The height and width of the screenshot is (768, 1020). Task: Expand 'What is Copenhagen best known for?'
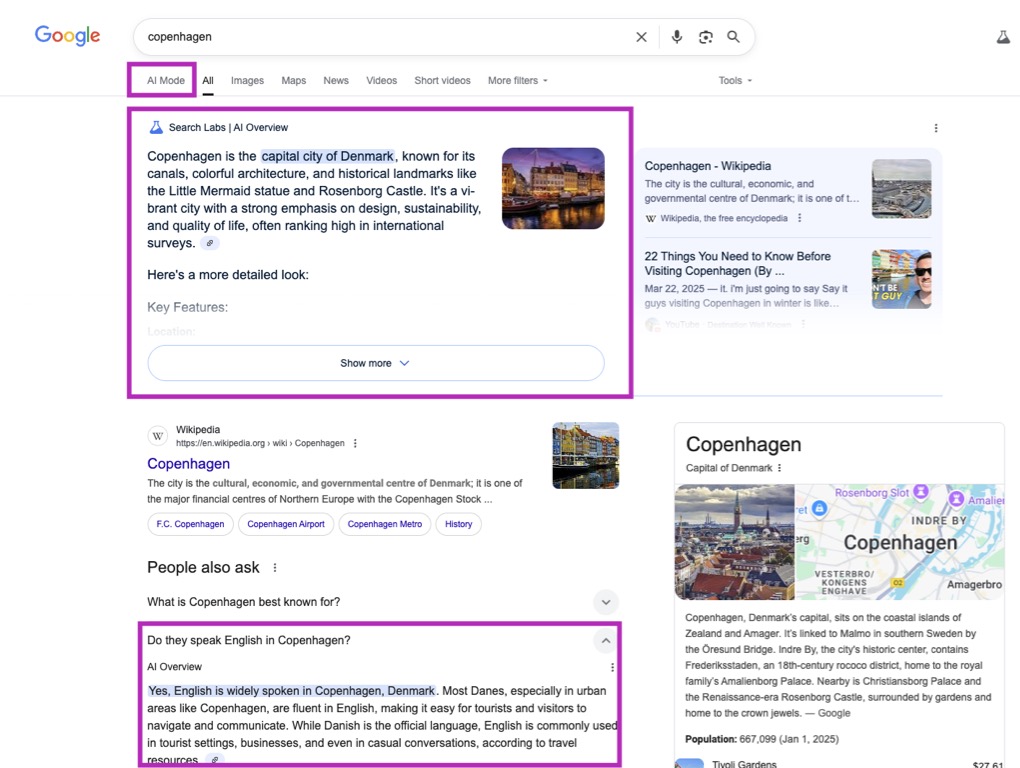point(382,602)
